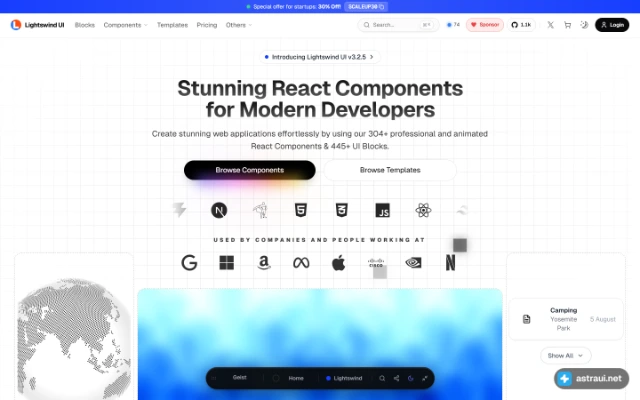Viewport: 640px width, 400px height.
Task: Open the Blocks nav item
Action: 84,25
